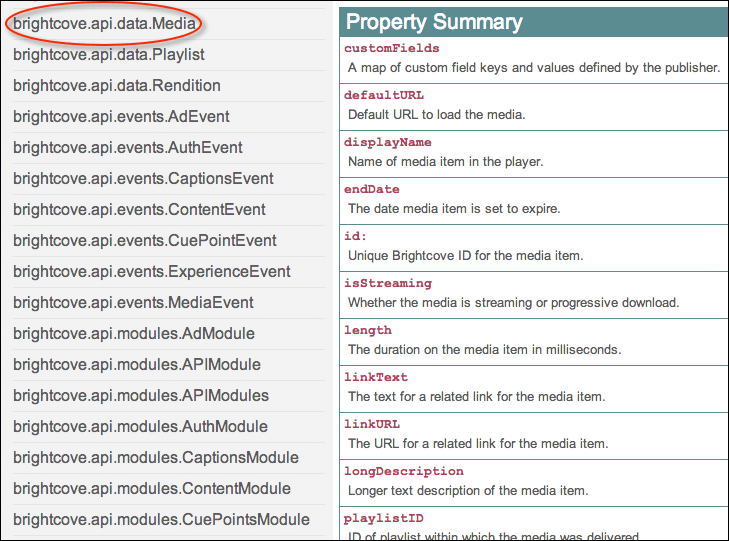
Task: Select brightcove.api.events.AuthEvent in list
Action: click(128, 148)
